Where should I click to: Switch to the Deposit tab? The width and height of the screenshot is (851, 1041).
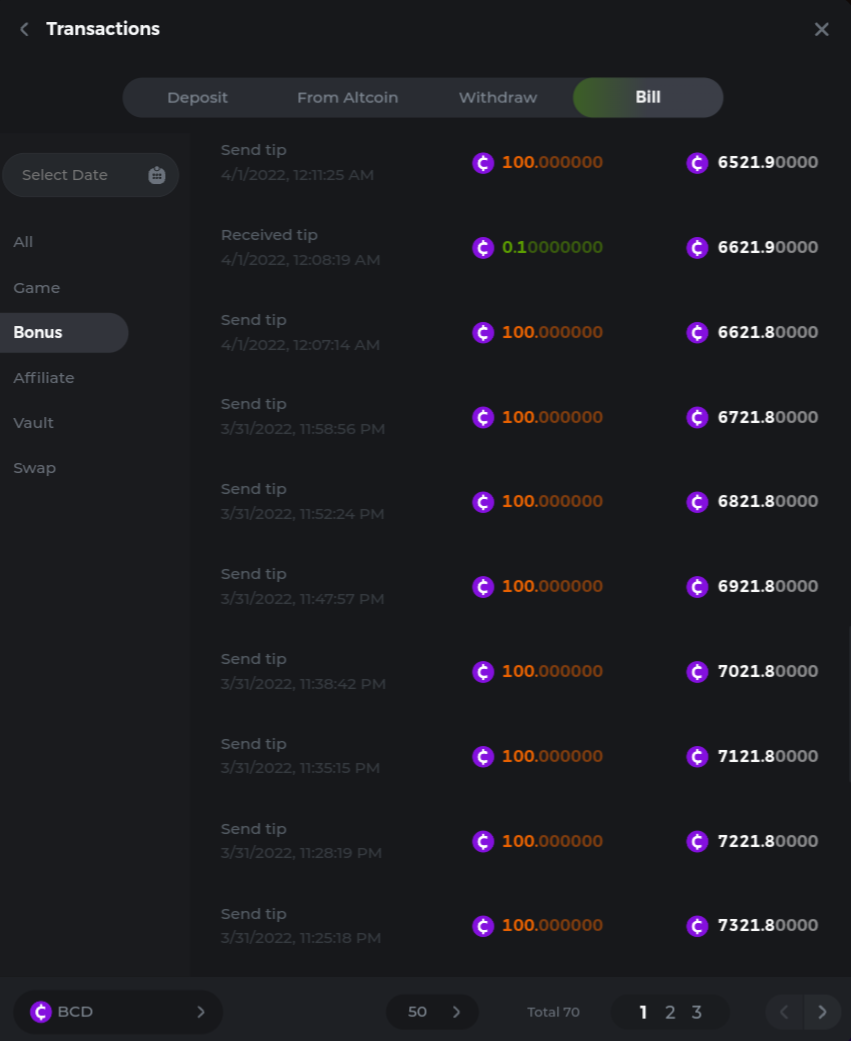point(197,98)
